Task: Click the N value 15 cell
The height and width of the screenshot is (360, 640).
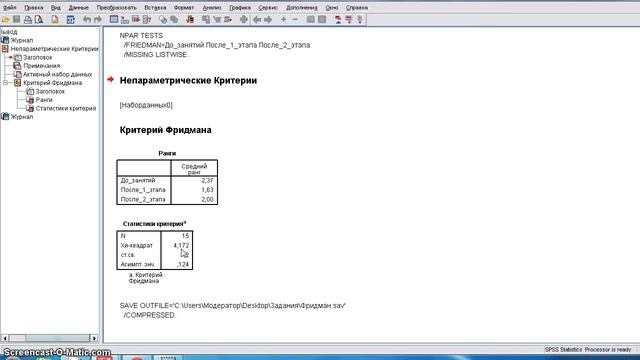Action: point(185,236)
